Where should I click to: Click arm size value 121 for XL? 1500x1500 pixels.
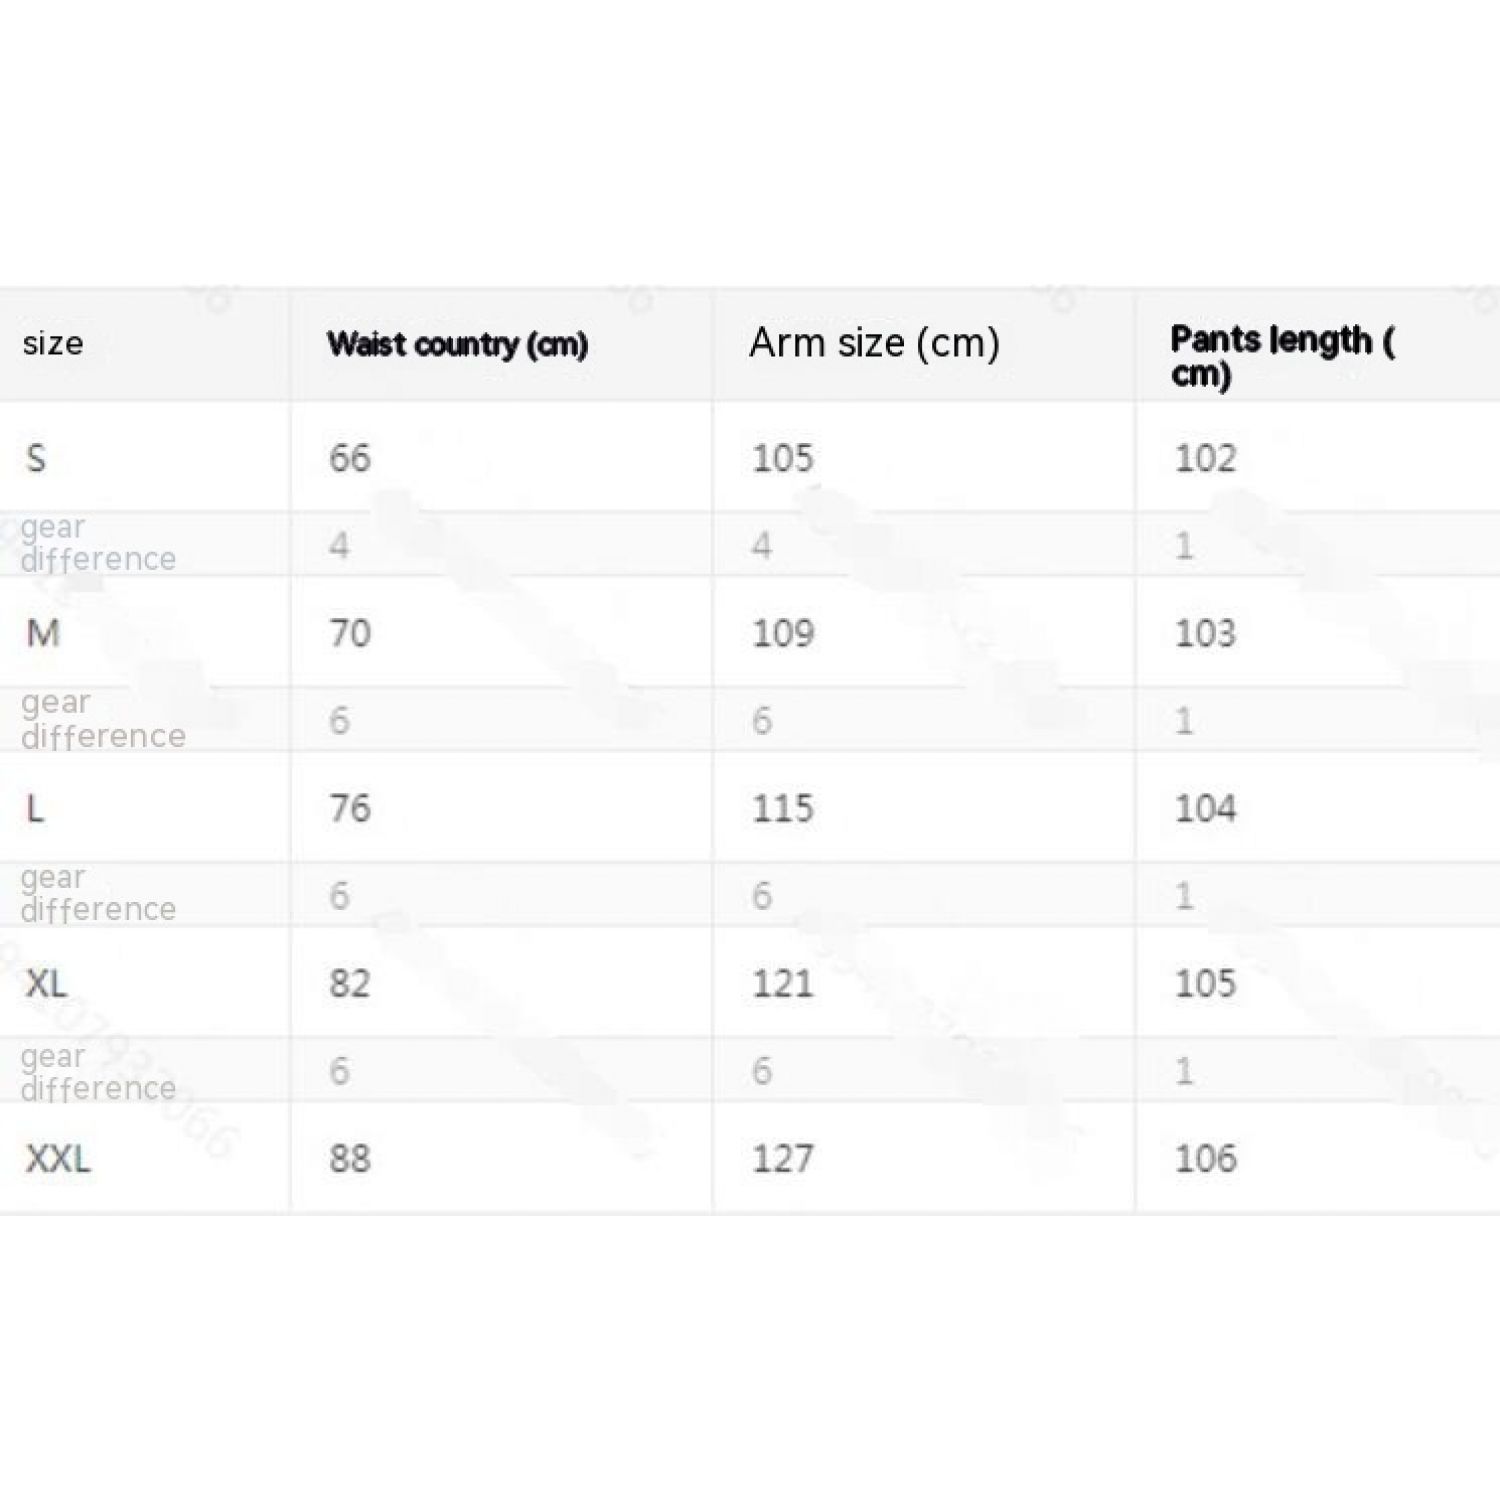point(783,983)
